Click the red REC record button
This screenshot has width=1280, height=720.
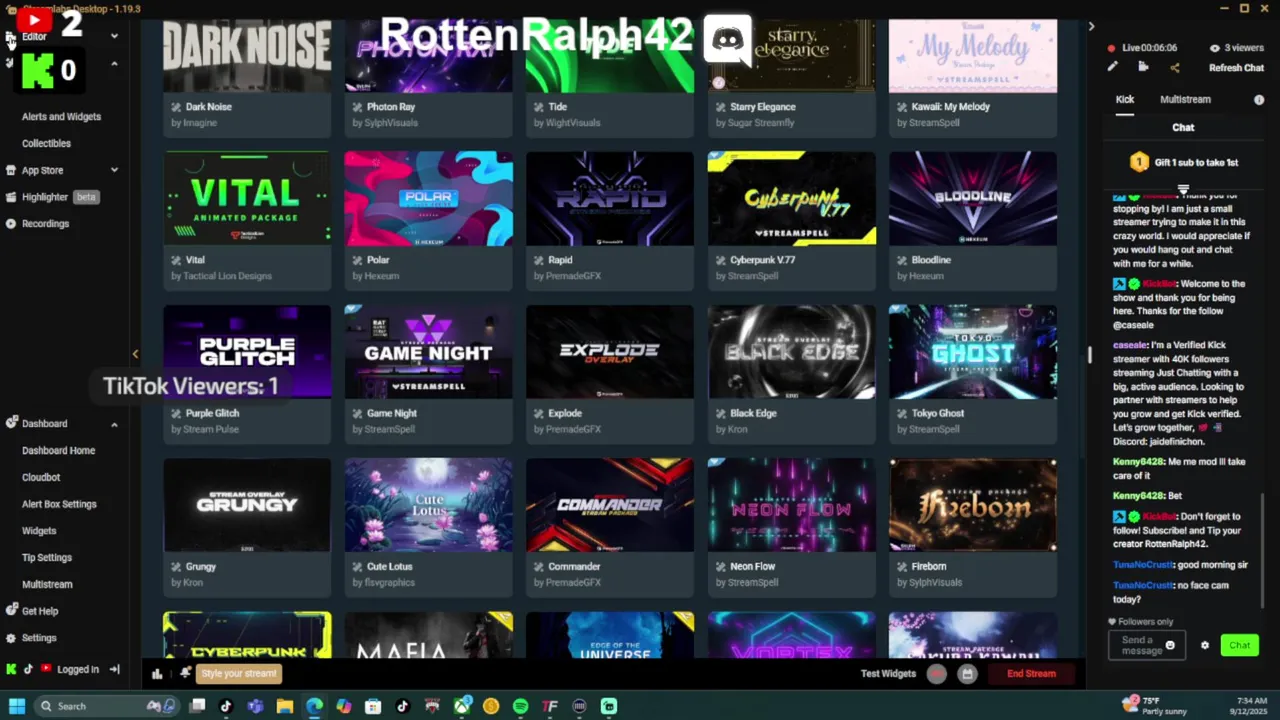[936, 674]
